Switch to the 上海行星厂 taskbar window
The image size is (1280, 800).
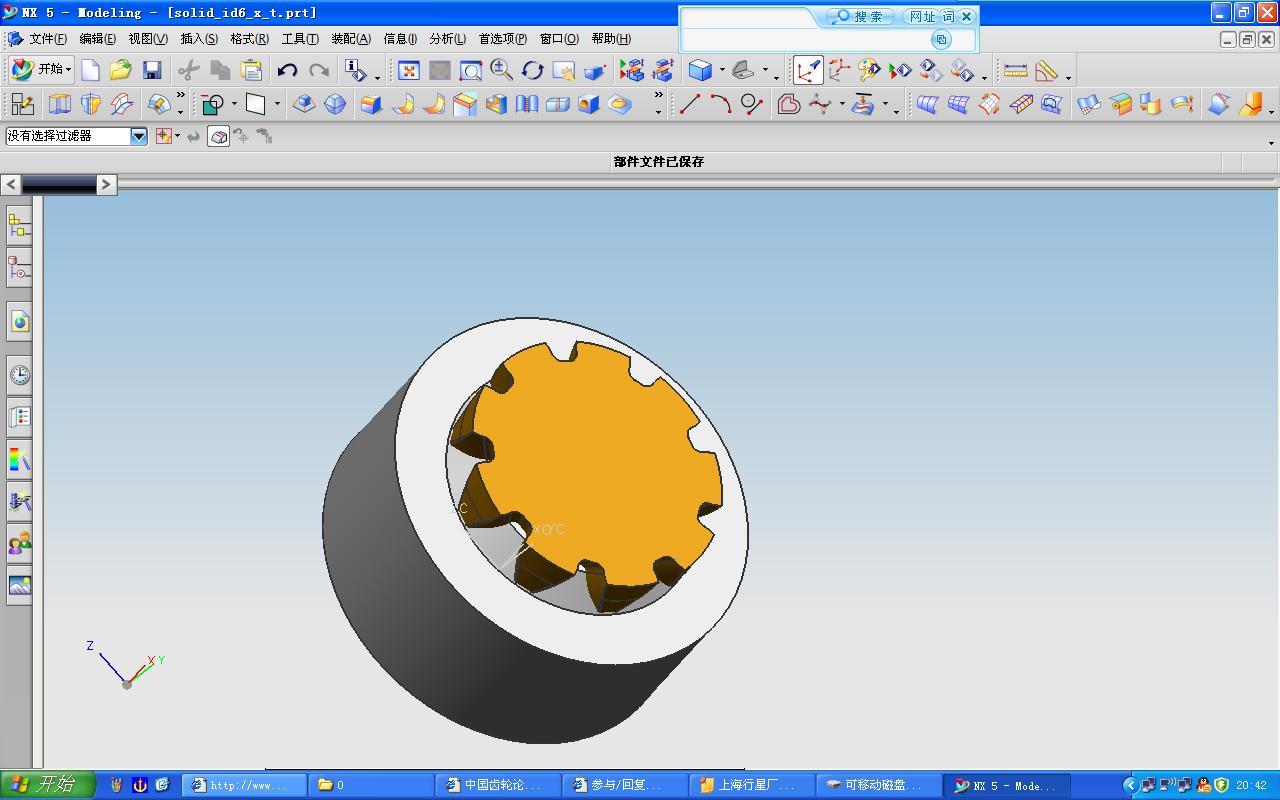tap(751, 785)
